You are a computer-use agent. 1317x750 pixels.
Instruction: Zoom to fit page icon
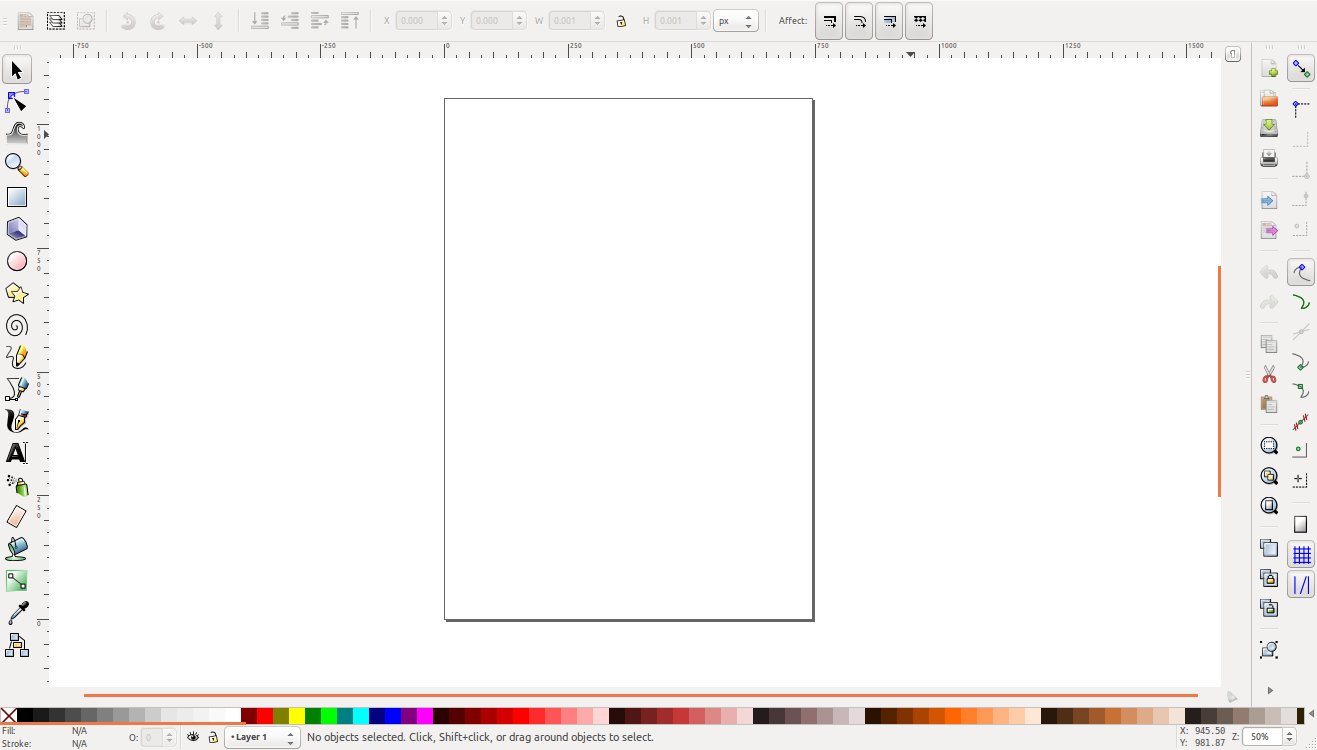coord(1269,505)
